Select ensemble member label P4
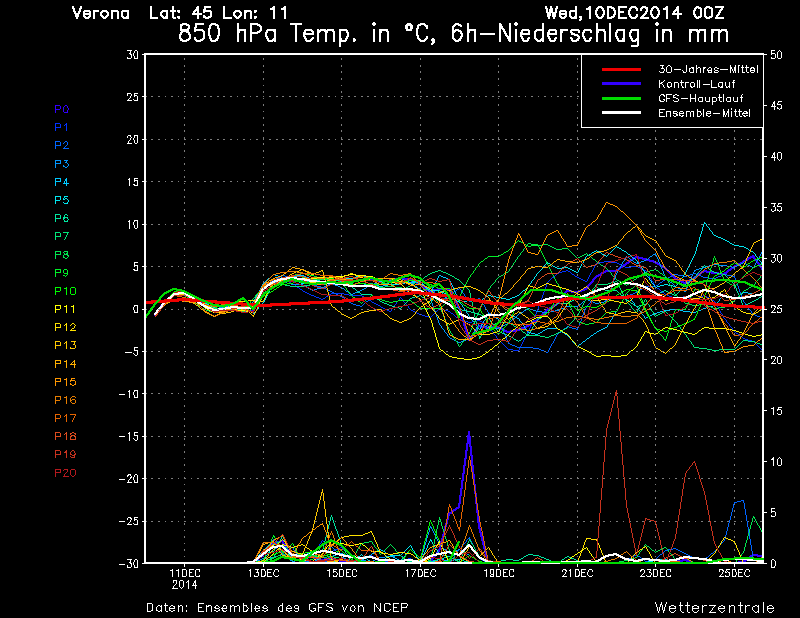Image resolution: width=800 pixels, height=618 pixels. 62,182
